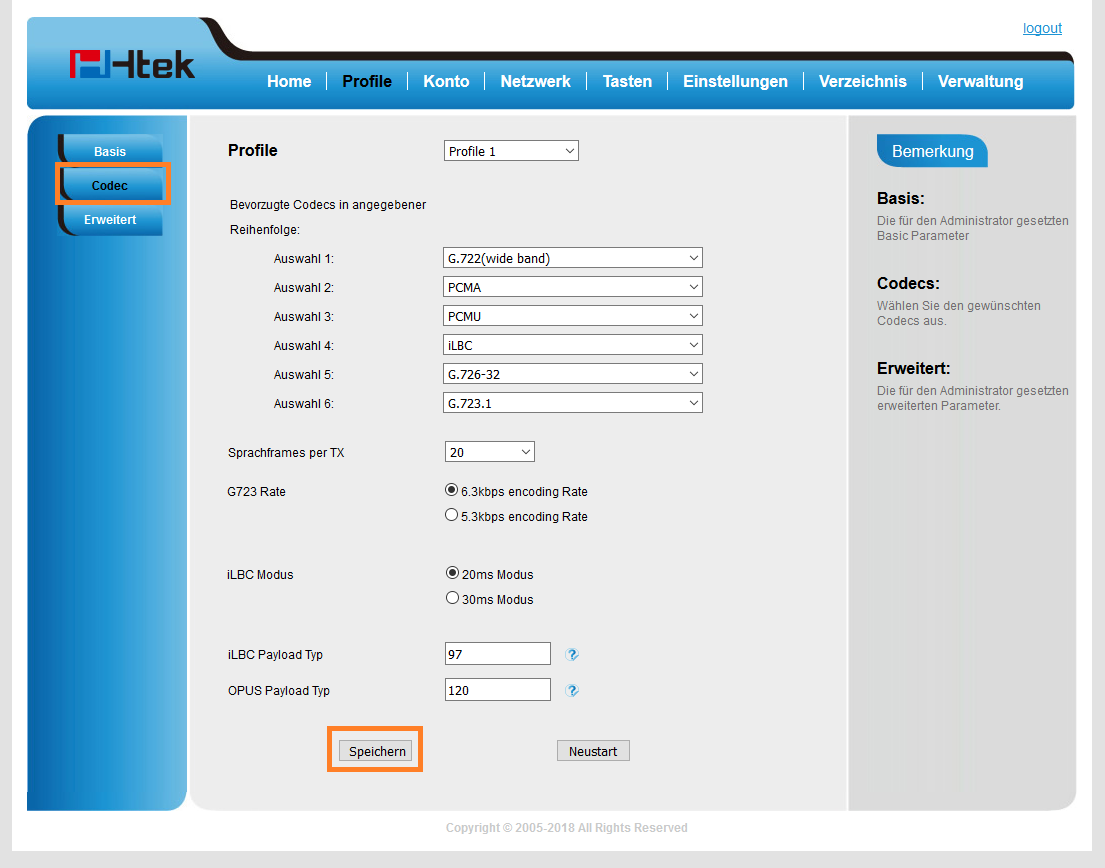Click the Speichern button
Screen dimensions: 1105x868
coord(376,751)
